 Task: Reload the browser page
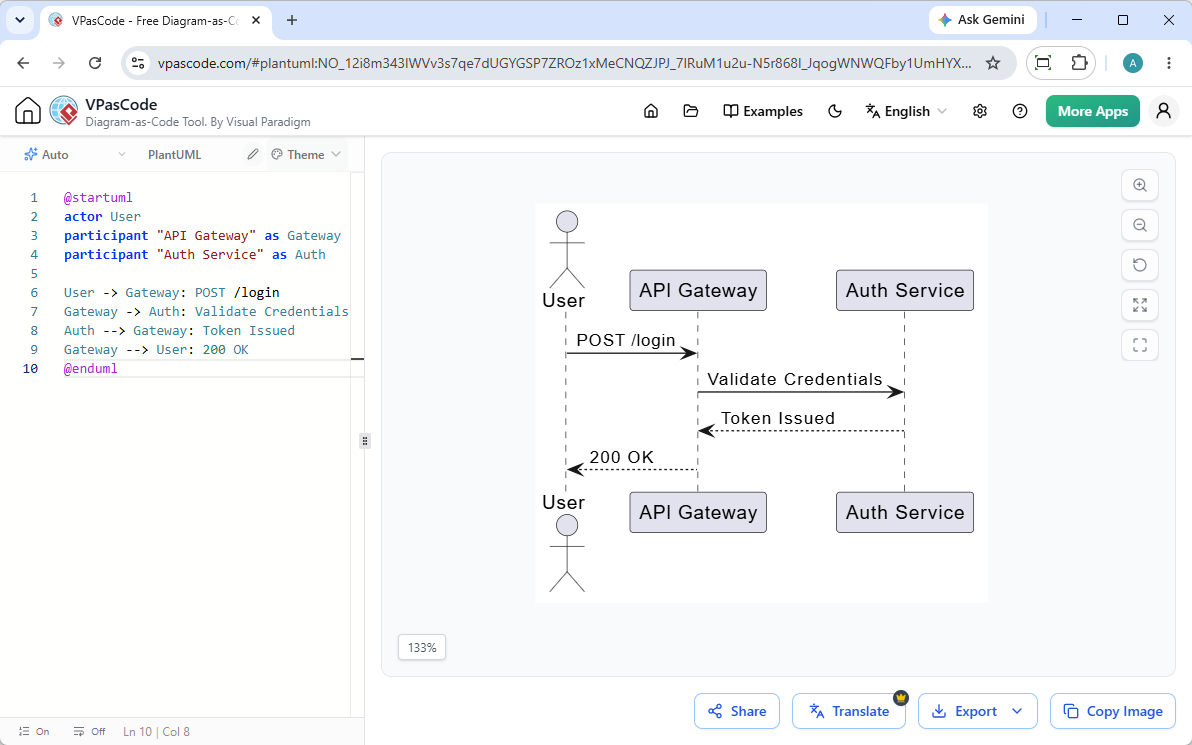coord(95,63)
